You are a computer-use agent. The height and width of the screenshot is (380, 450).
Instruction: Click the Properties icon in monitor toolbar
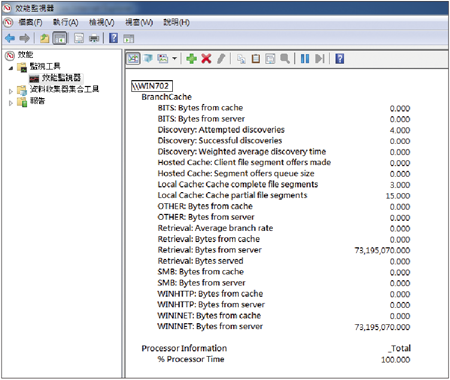(x=270, y=59)
